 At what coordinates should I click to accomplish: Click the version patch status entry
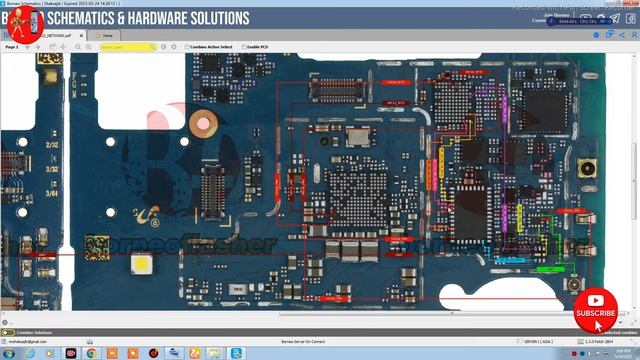pos(599,342)
